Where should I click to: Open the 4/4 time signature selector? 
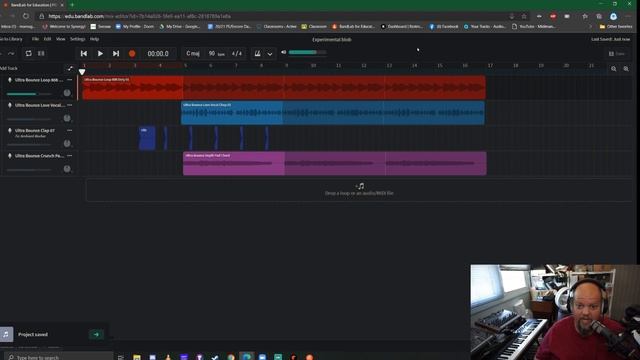(x=237, y=53)
